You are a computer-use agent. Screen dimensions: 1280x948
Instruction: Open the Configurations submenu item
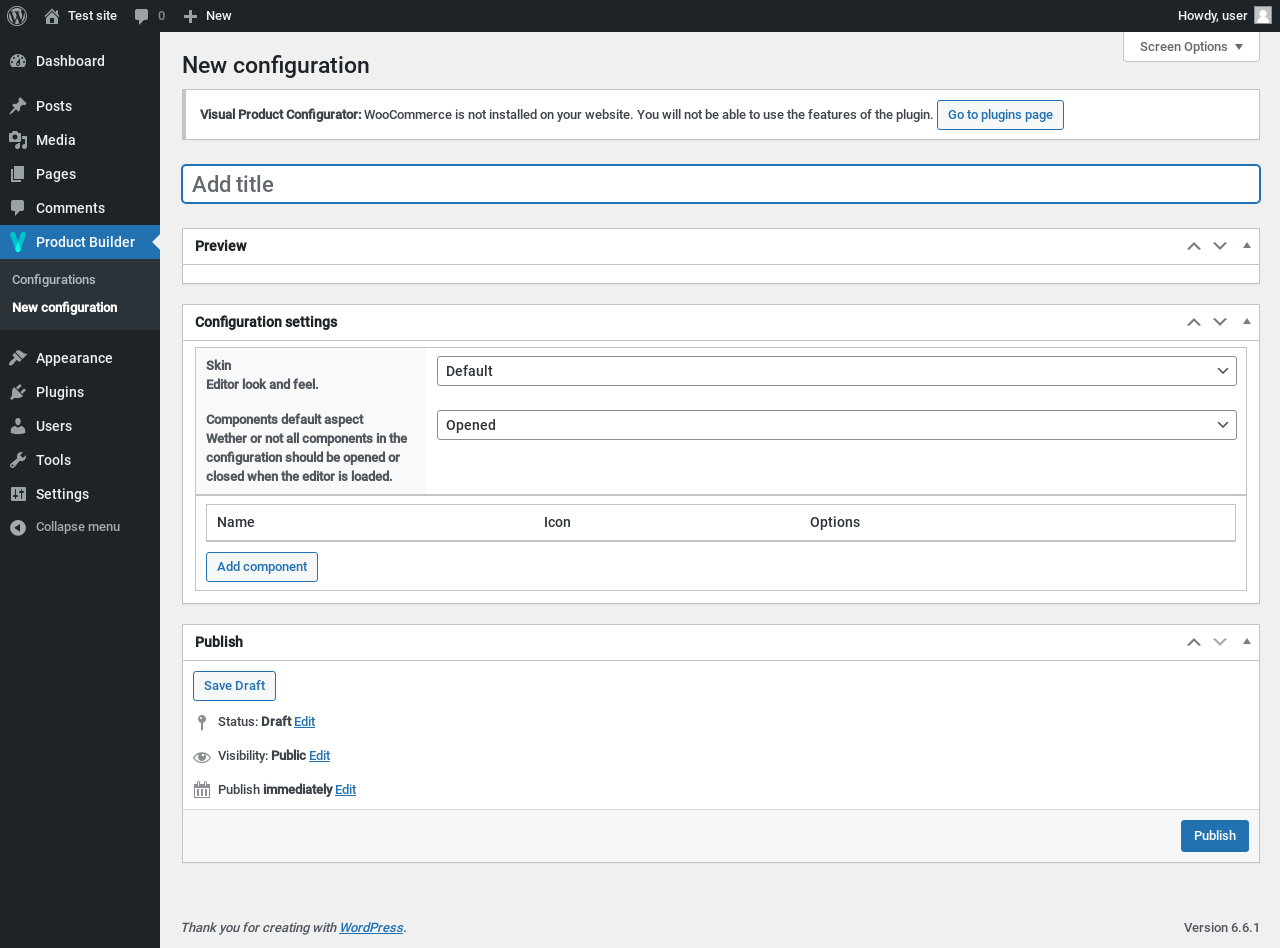click(54, 280)
